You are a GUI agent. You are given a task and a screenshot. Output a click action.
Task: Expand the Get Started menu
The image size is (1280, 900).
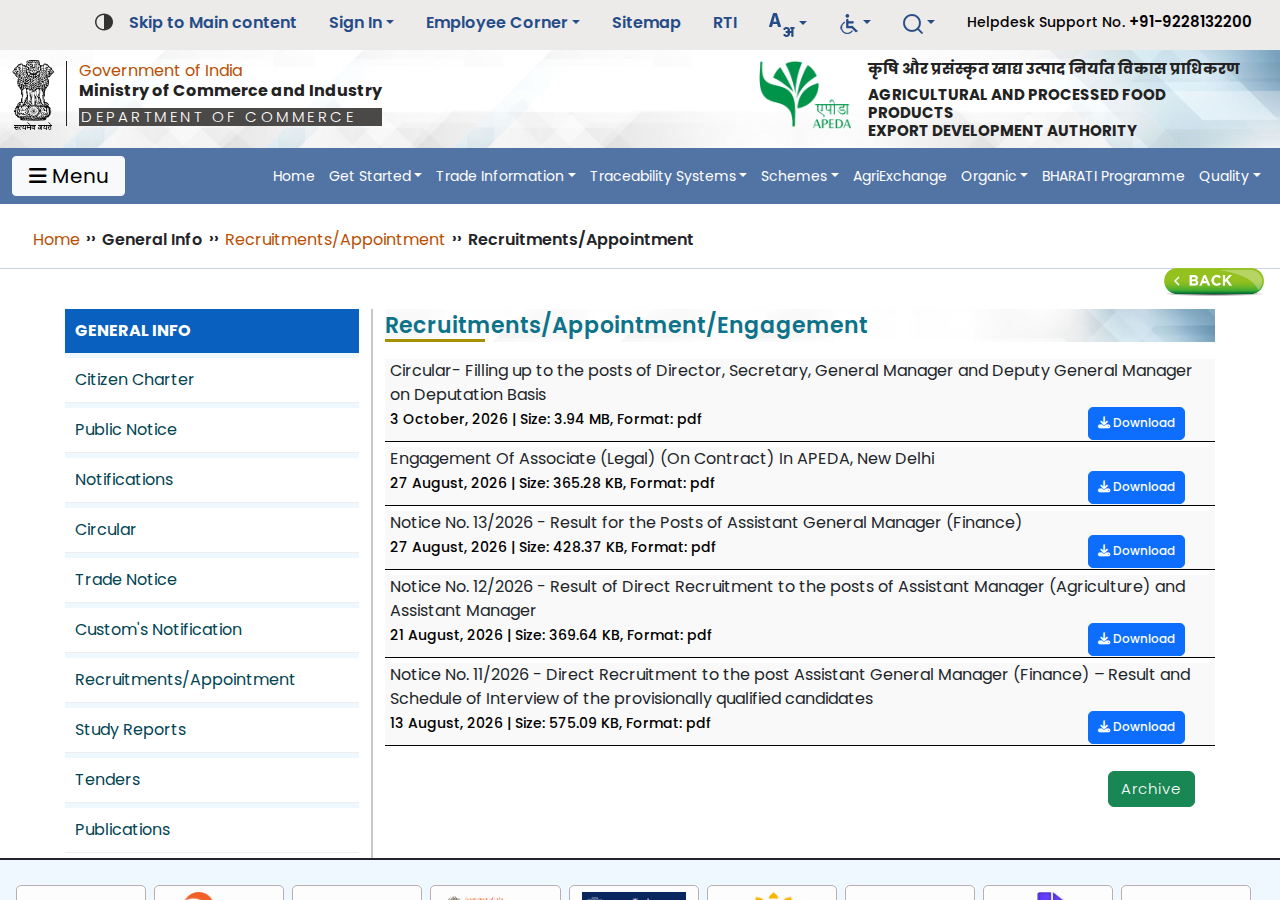coord(375,176)
